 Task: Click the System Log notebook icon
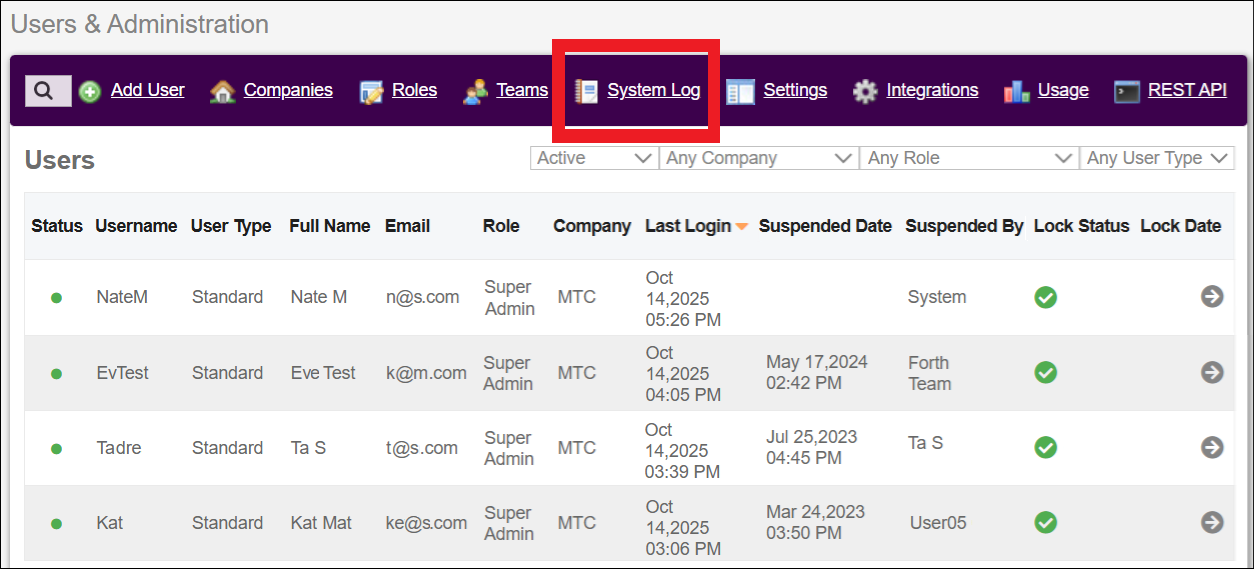(x=586, y=91)
